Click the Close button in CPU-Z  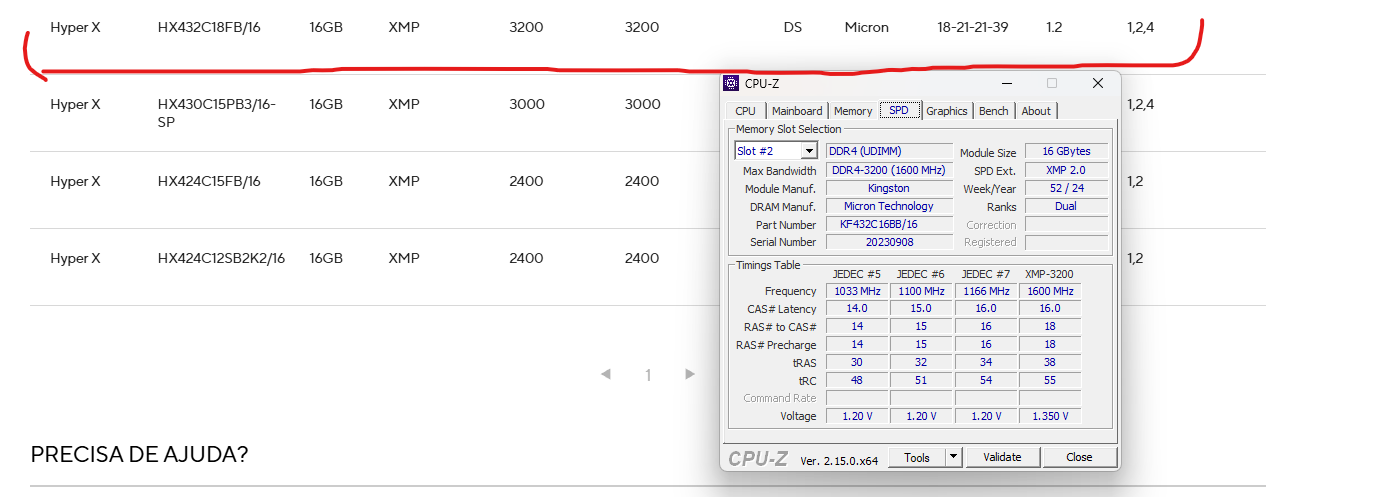point(1079,457)
